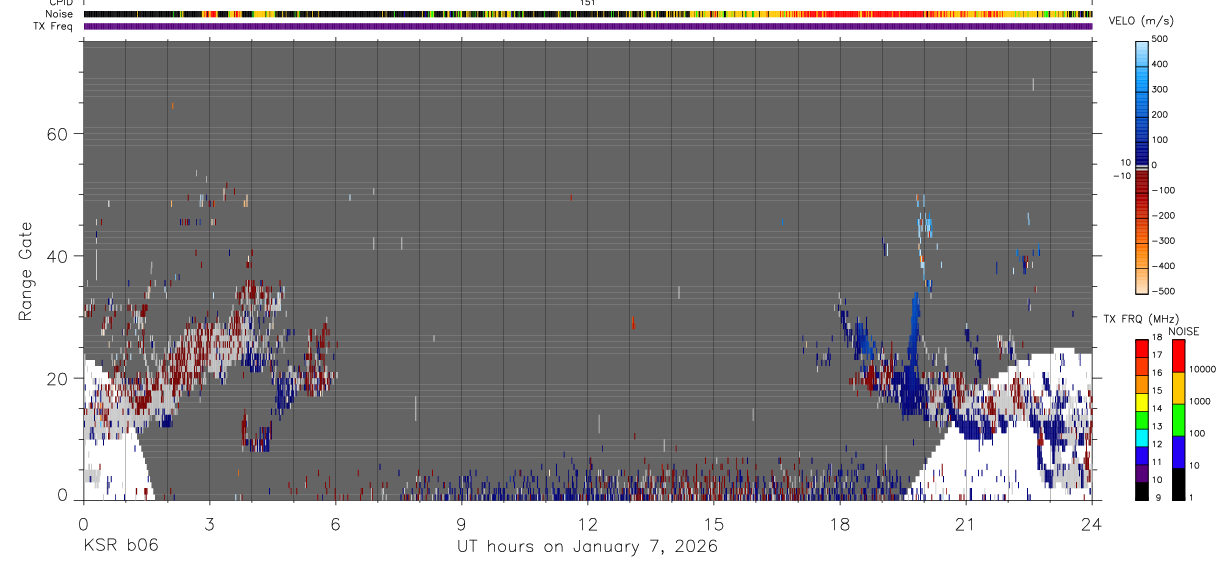1228x567 pixels.
Task: Click the NOISE legend color bar
Action: pyautogui.click(x=1179, y=420)
